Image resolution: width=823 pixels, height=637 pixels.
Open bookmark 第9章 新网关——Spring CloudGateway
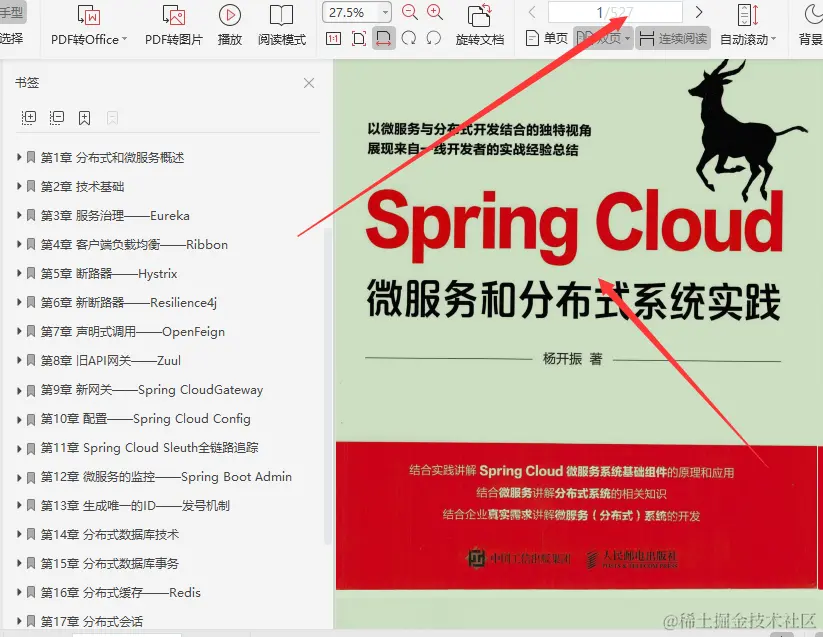[x=152, y=390]
